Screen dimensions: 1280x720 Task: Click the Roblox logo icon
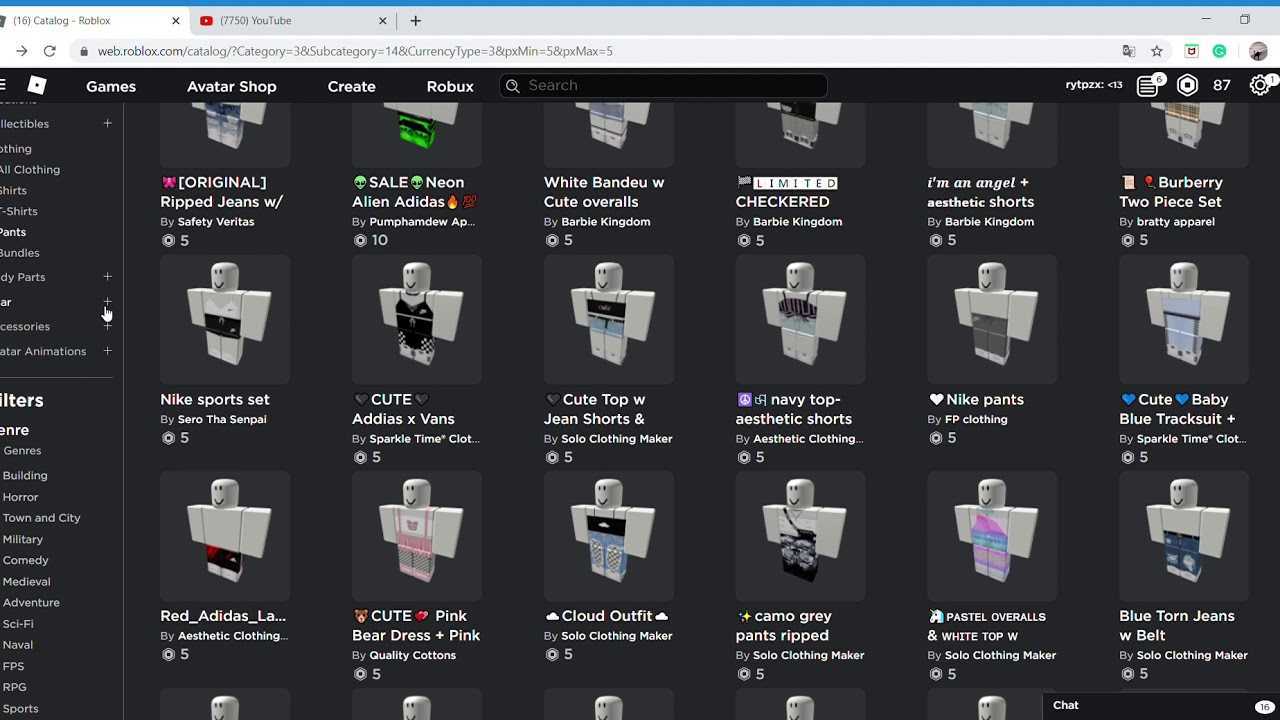[37, 85]
